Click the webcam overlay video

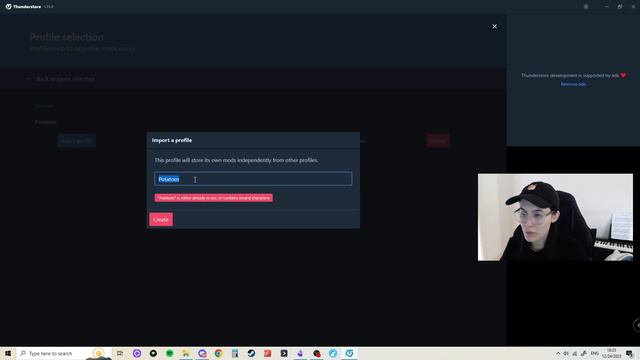(x=556, y=217)
